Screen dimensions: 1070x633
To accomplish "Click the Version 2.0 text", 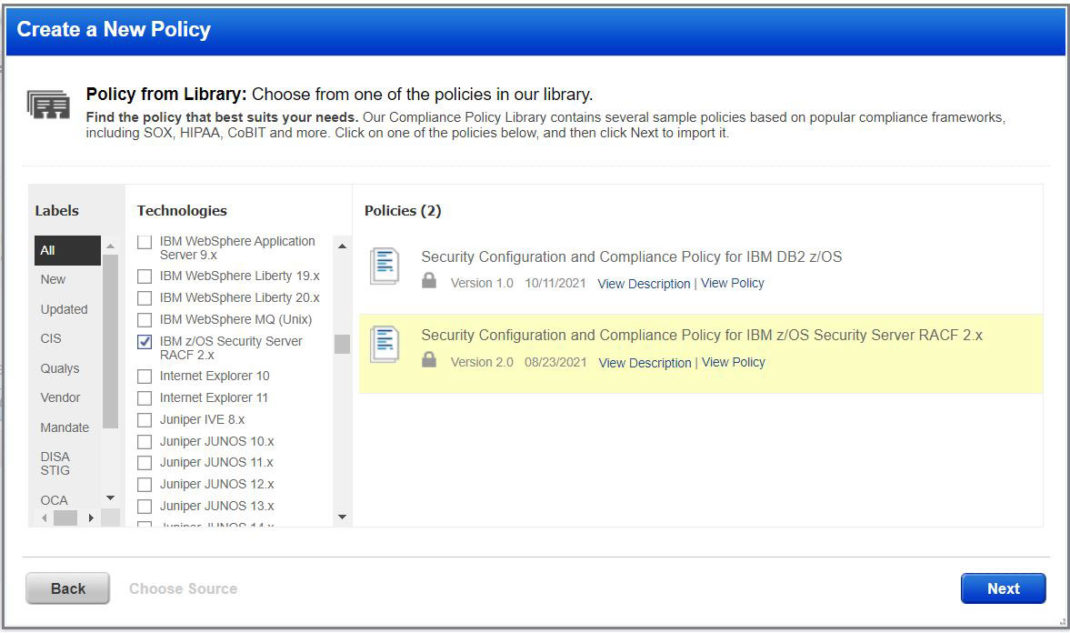I will (482, 362).
